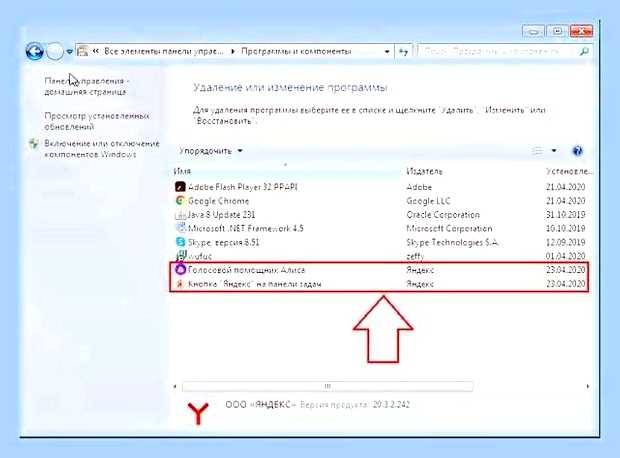Close the Programs and Features window
Viewport: 620px width, 458px height.
pos(581,31)
